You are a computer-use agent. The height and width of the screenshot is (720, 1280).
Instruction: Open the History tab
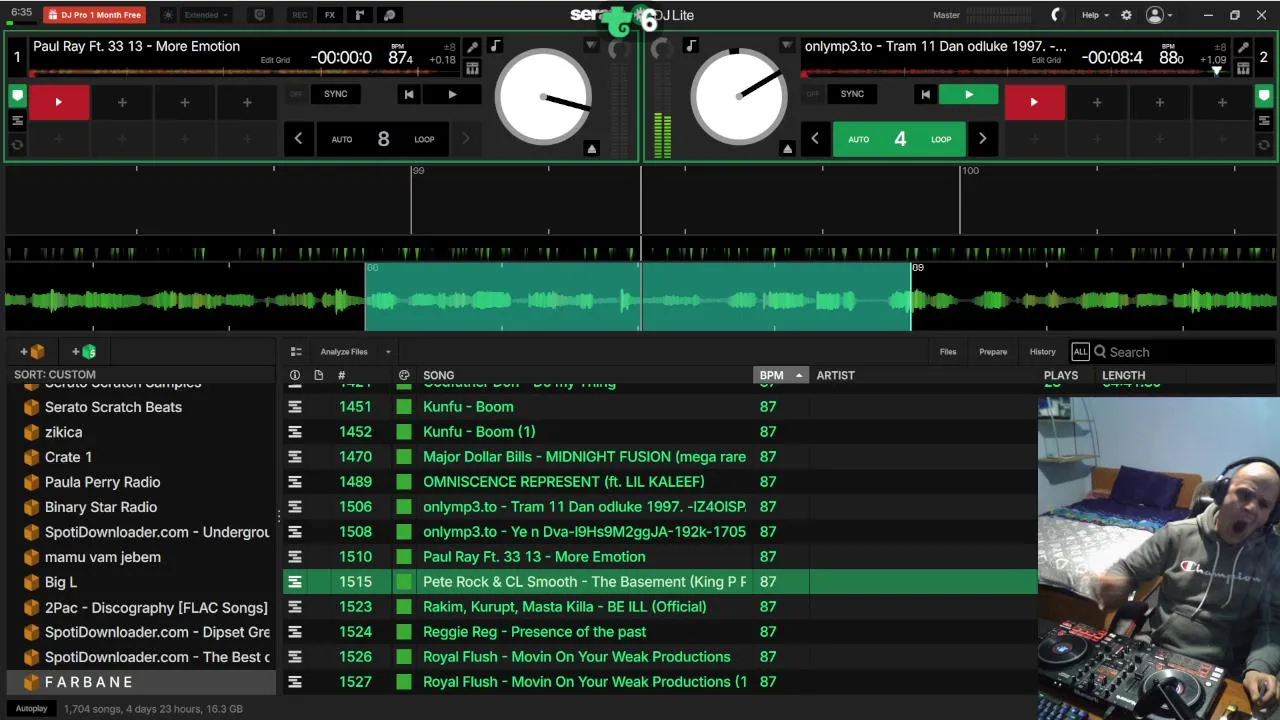point(1042,352)
